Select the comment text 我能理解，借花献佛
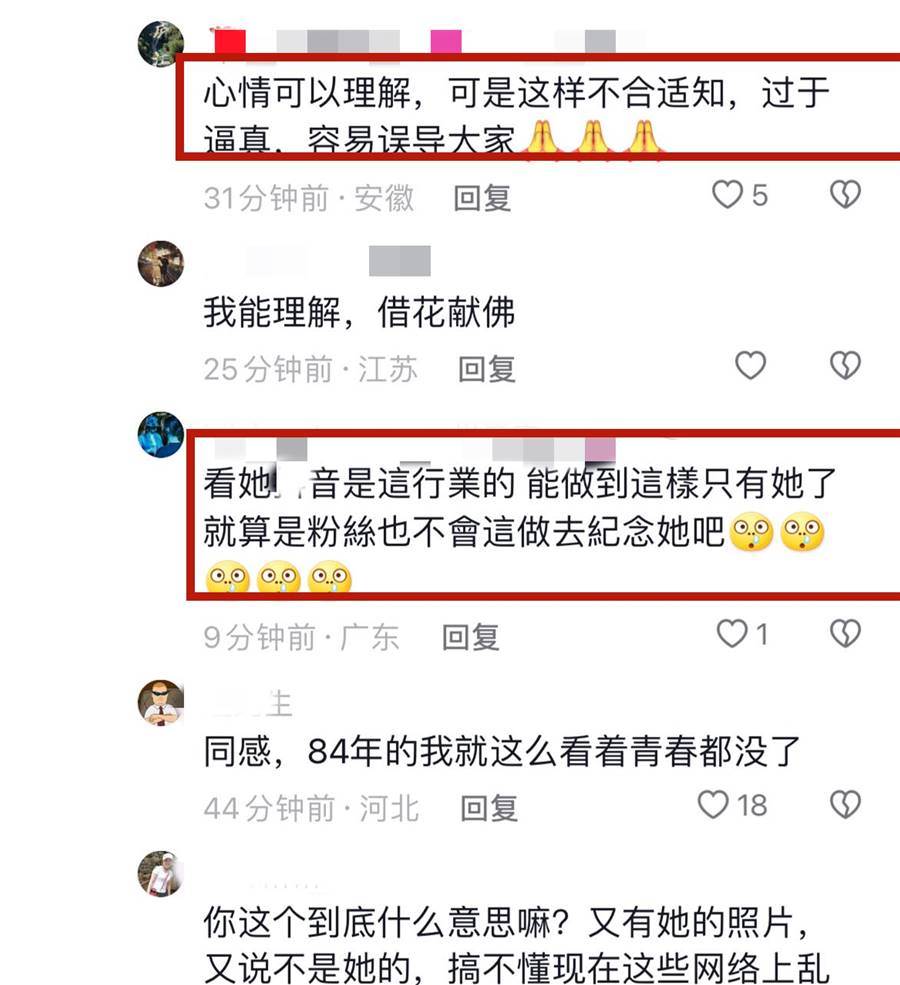The image size is (900, 985). (x=359, y=312)
